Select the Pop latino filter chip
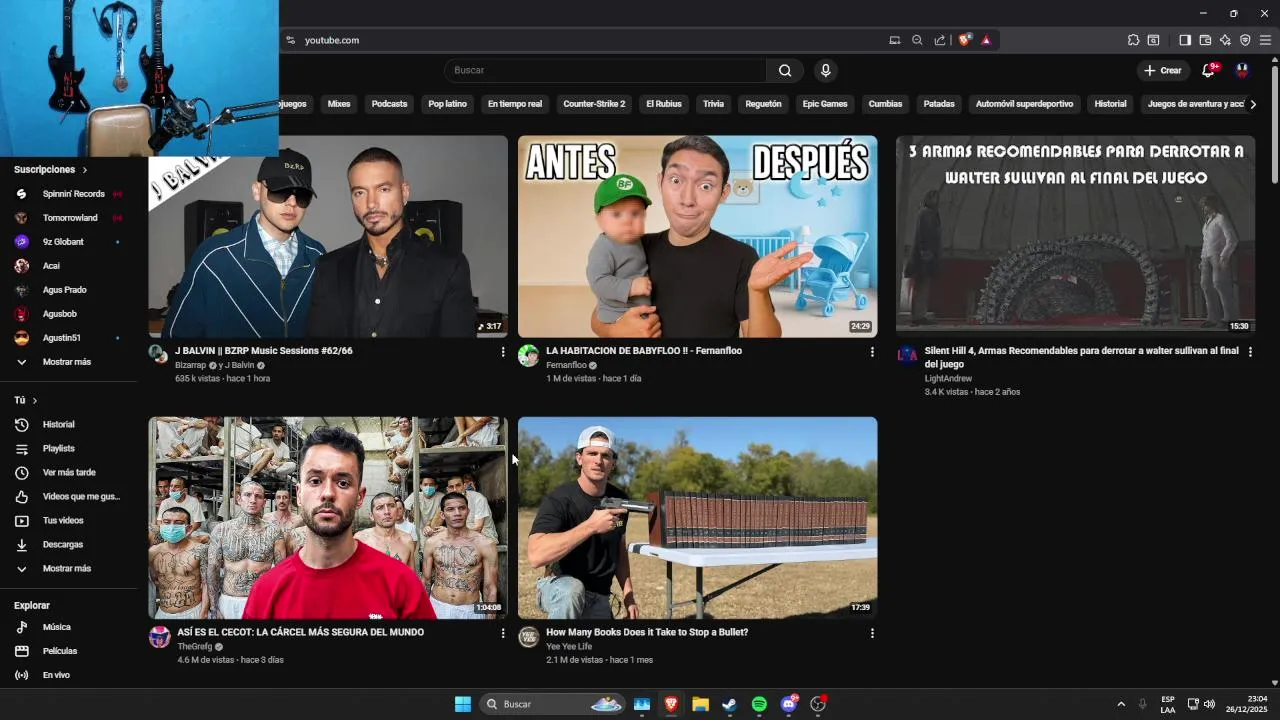Image resolution: width=1280 pixels, height=720 pixels. (x=447, y=104)
